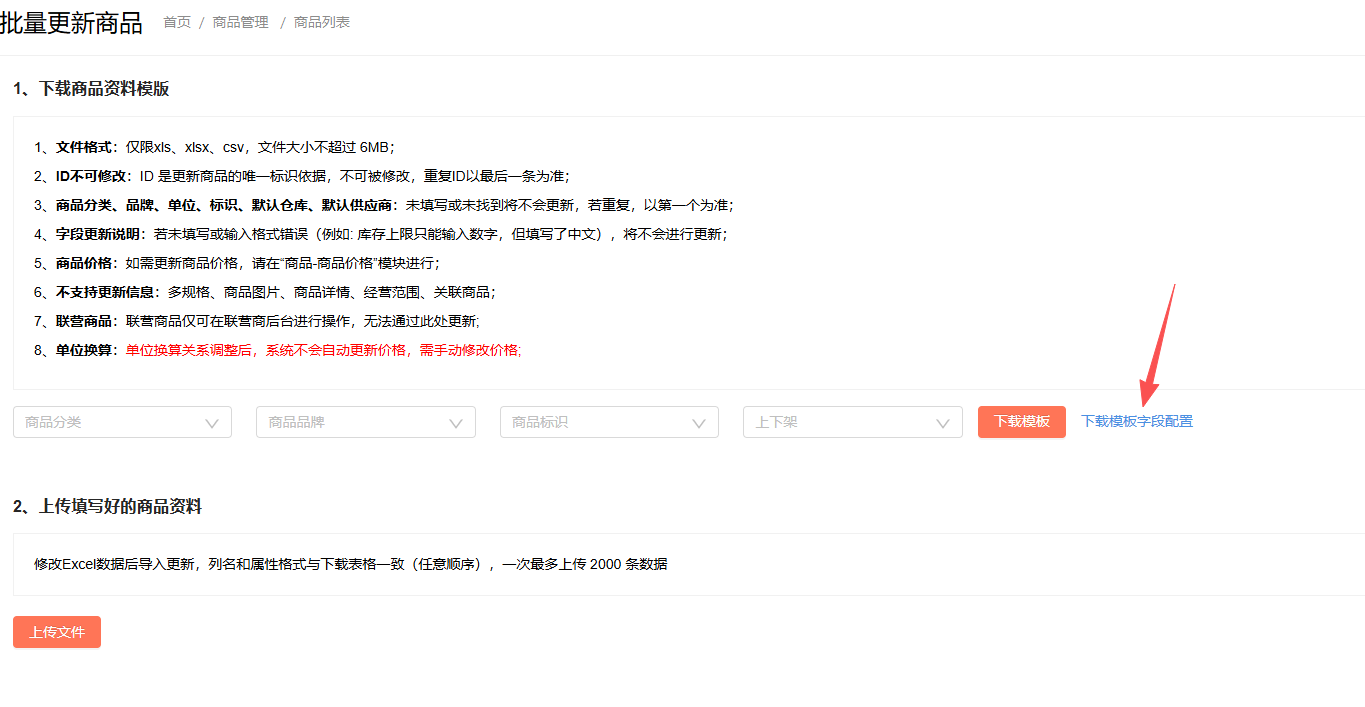Open 下载模板字段配置 link
The image size is (1365, 707).
coord(1137,422)
